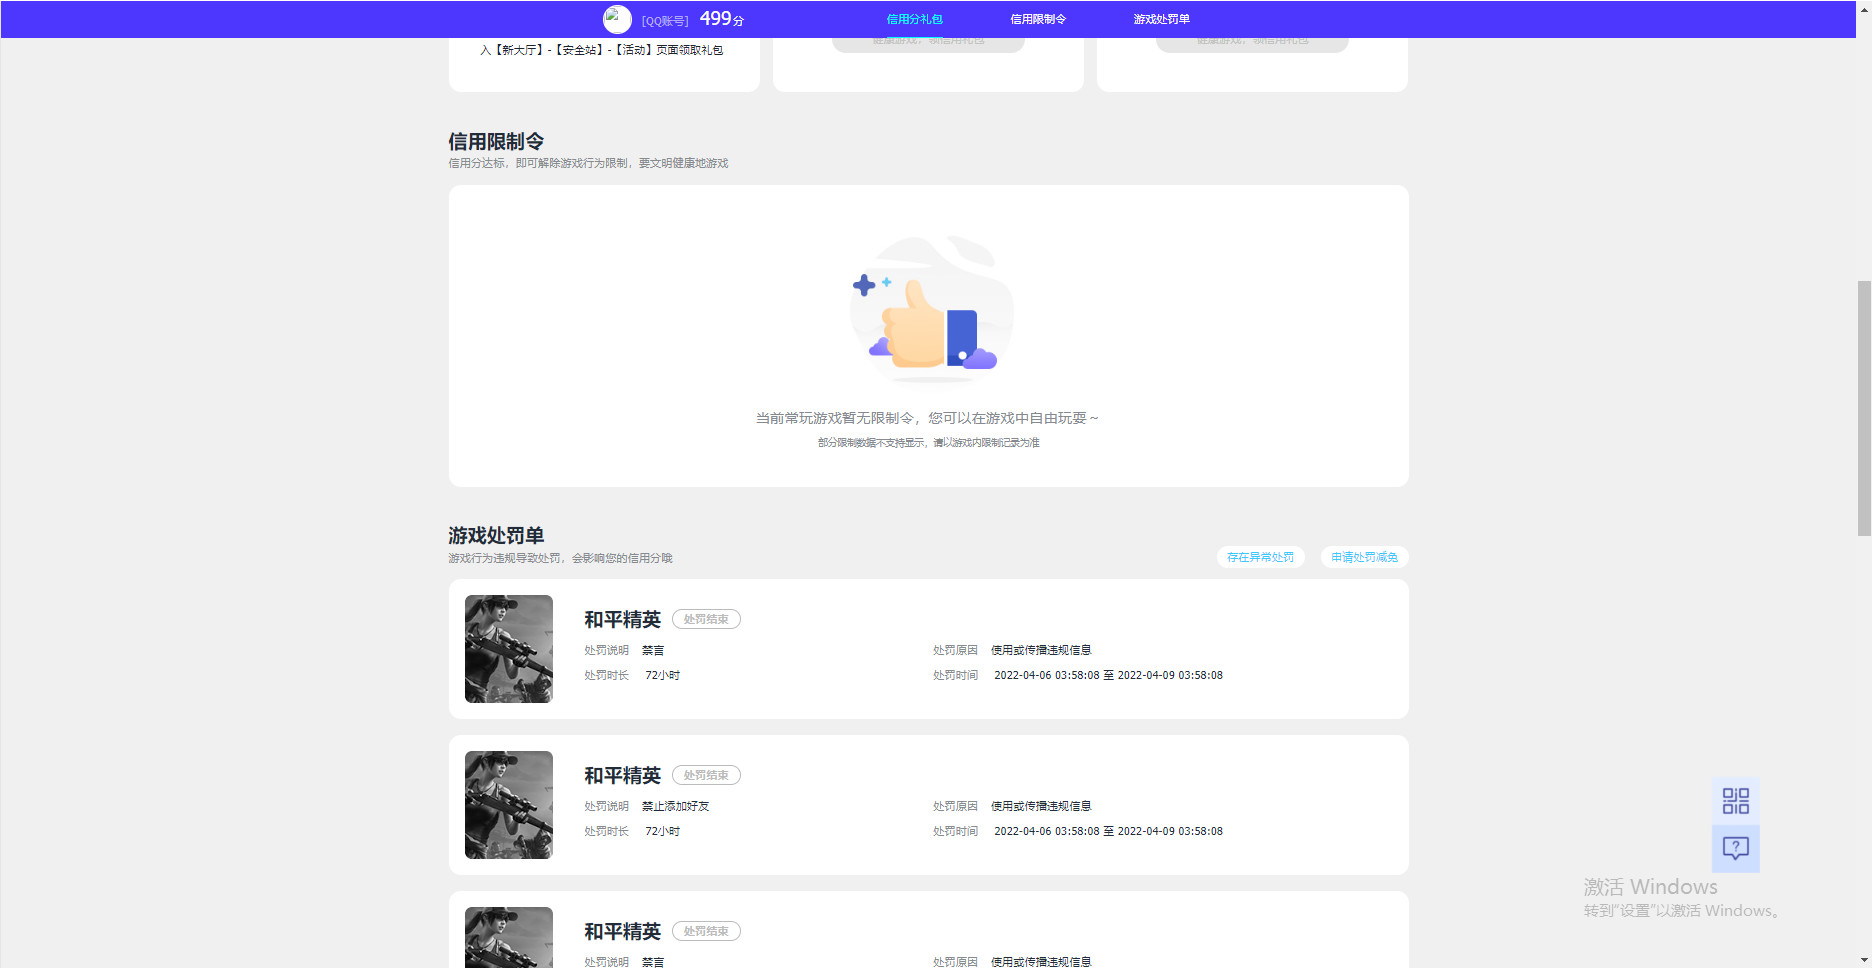
Task: Click the 申请处罚减免 button
Action: click(1364, 557)
